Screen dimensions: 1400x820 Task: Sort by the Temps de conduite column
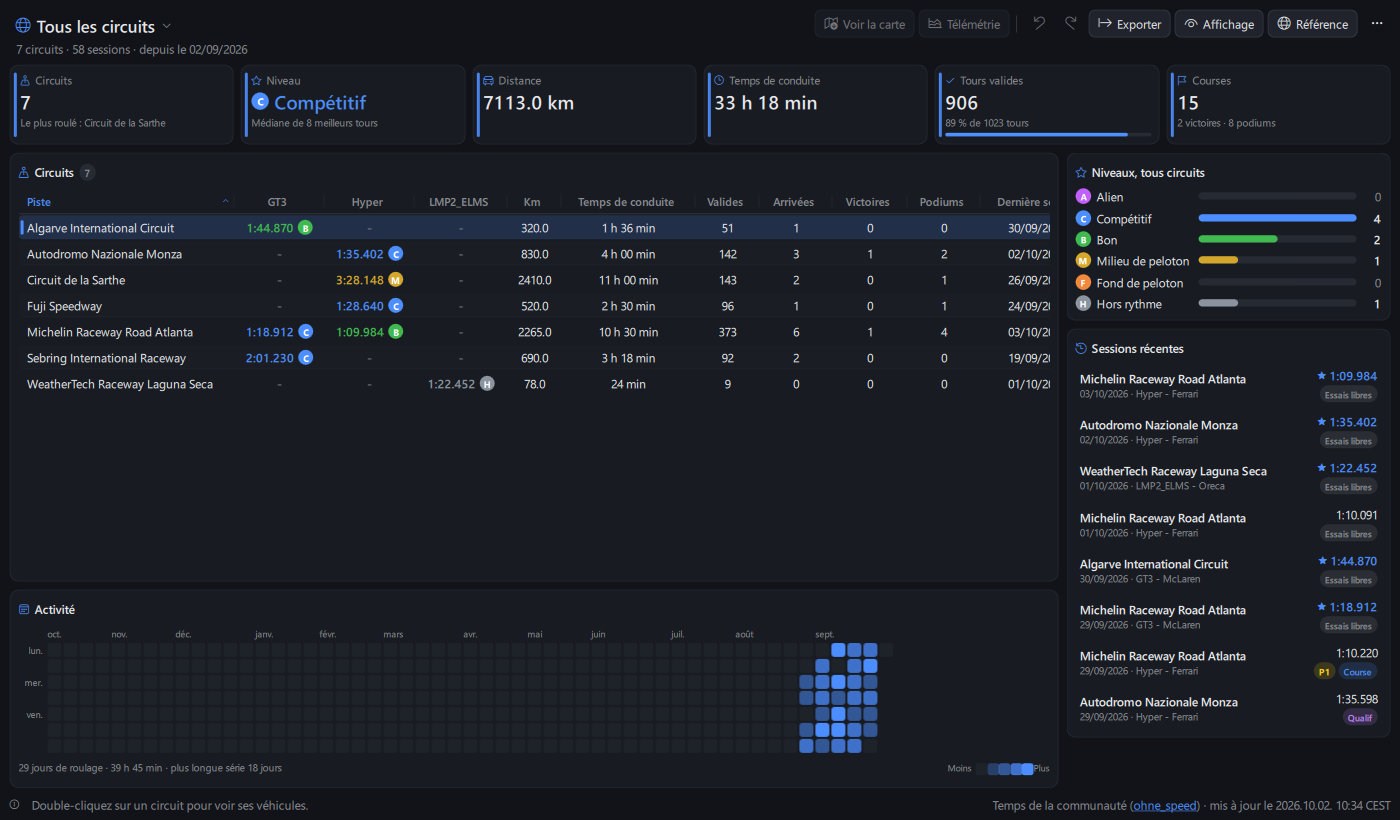pyautogui.click(x=626, y=202)
